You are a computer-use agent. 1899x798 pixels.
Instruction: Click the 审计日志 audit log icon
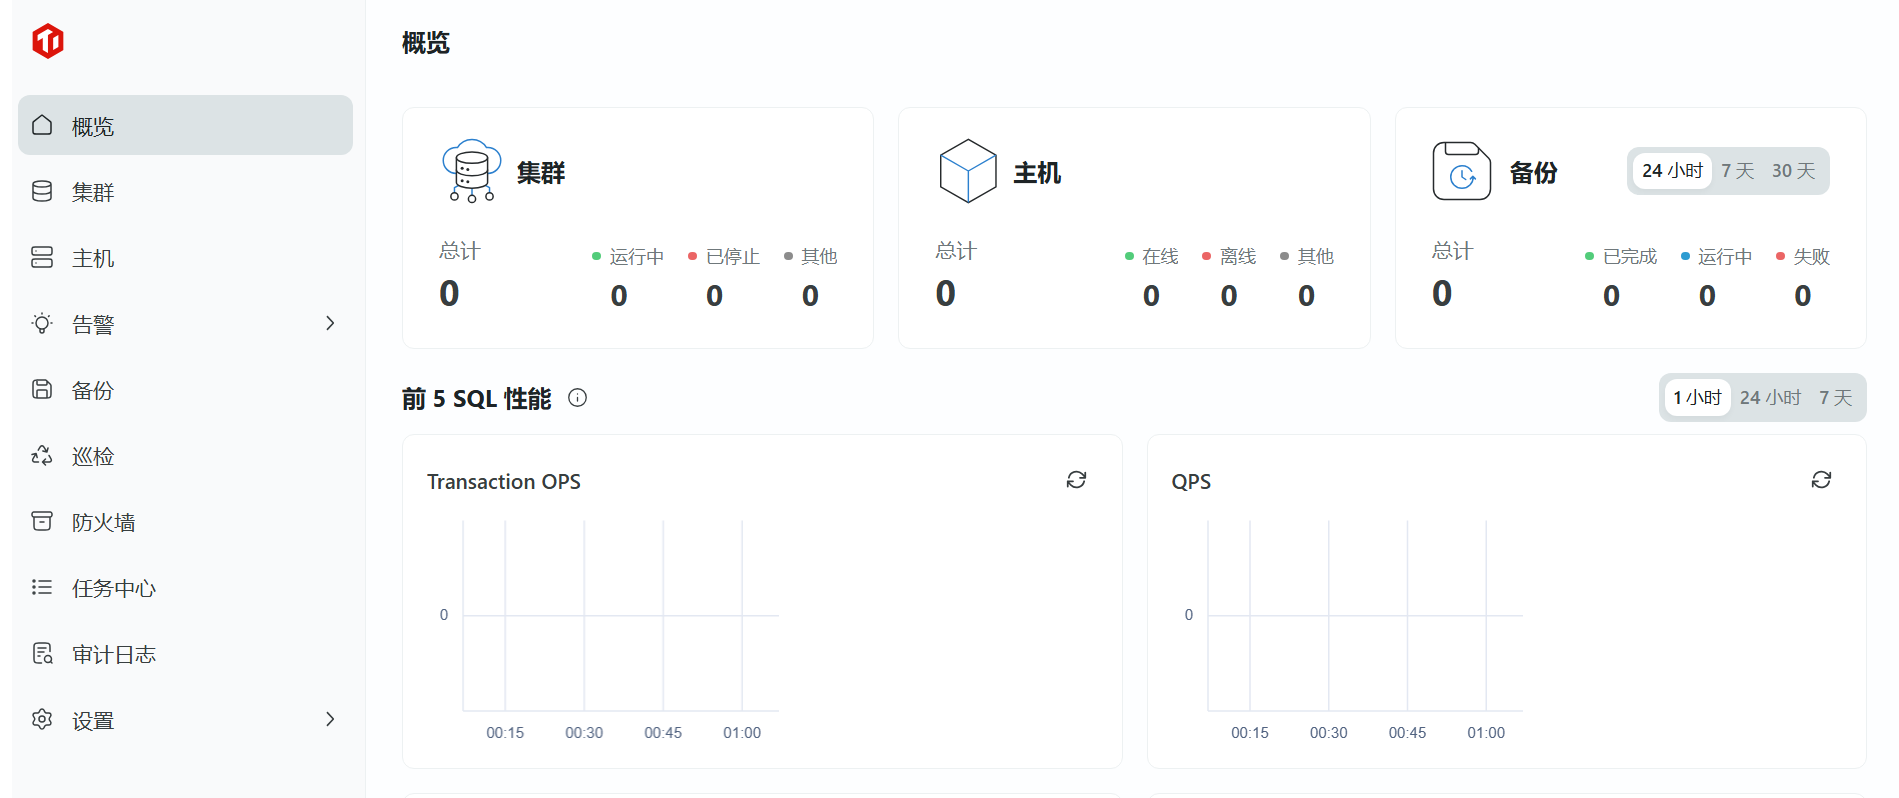coord(42,654)
